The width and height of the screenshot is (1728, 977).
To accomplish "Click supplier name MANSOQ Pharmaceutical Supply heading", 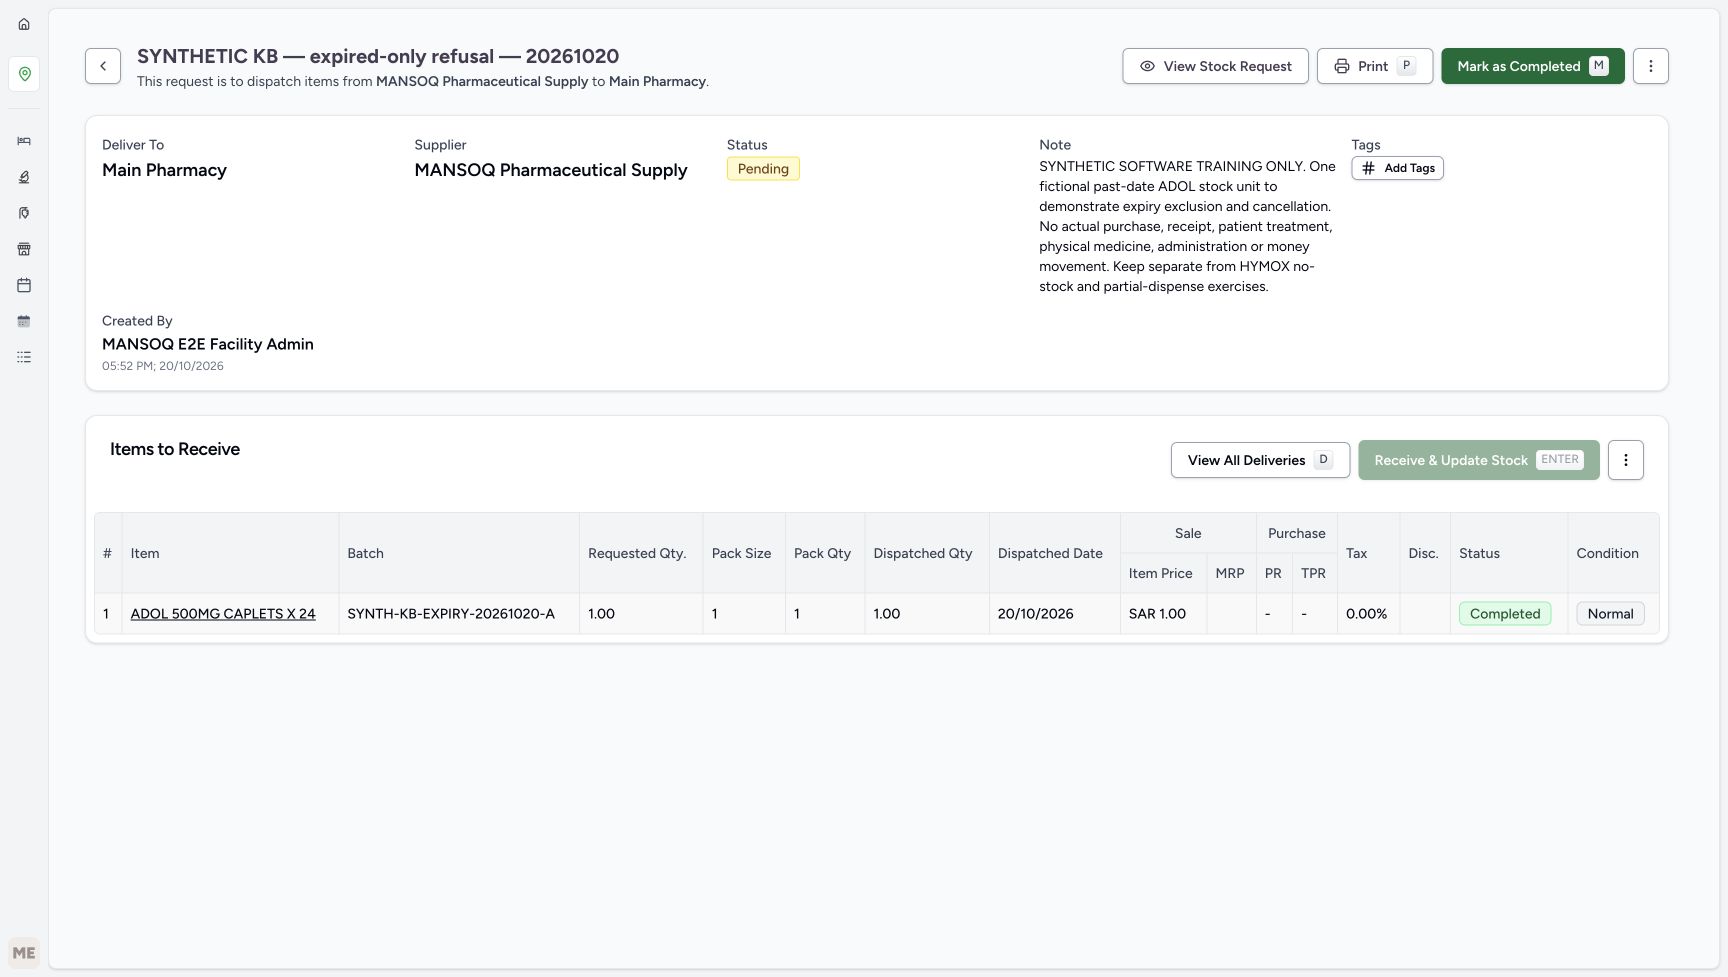I will (551, 170).
